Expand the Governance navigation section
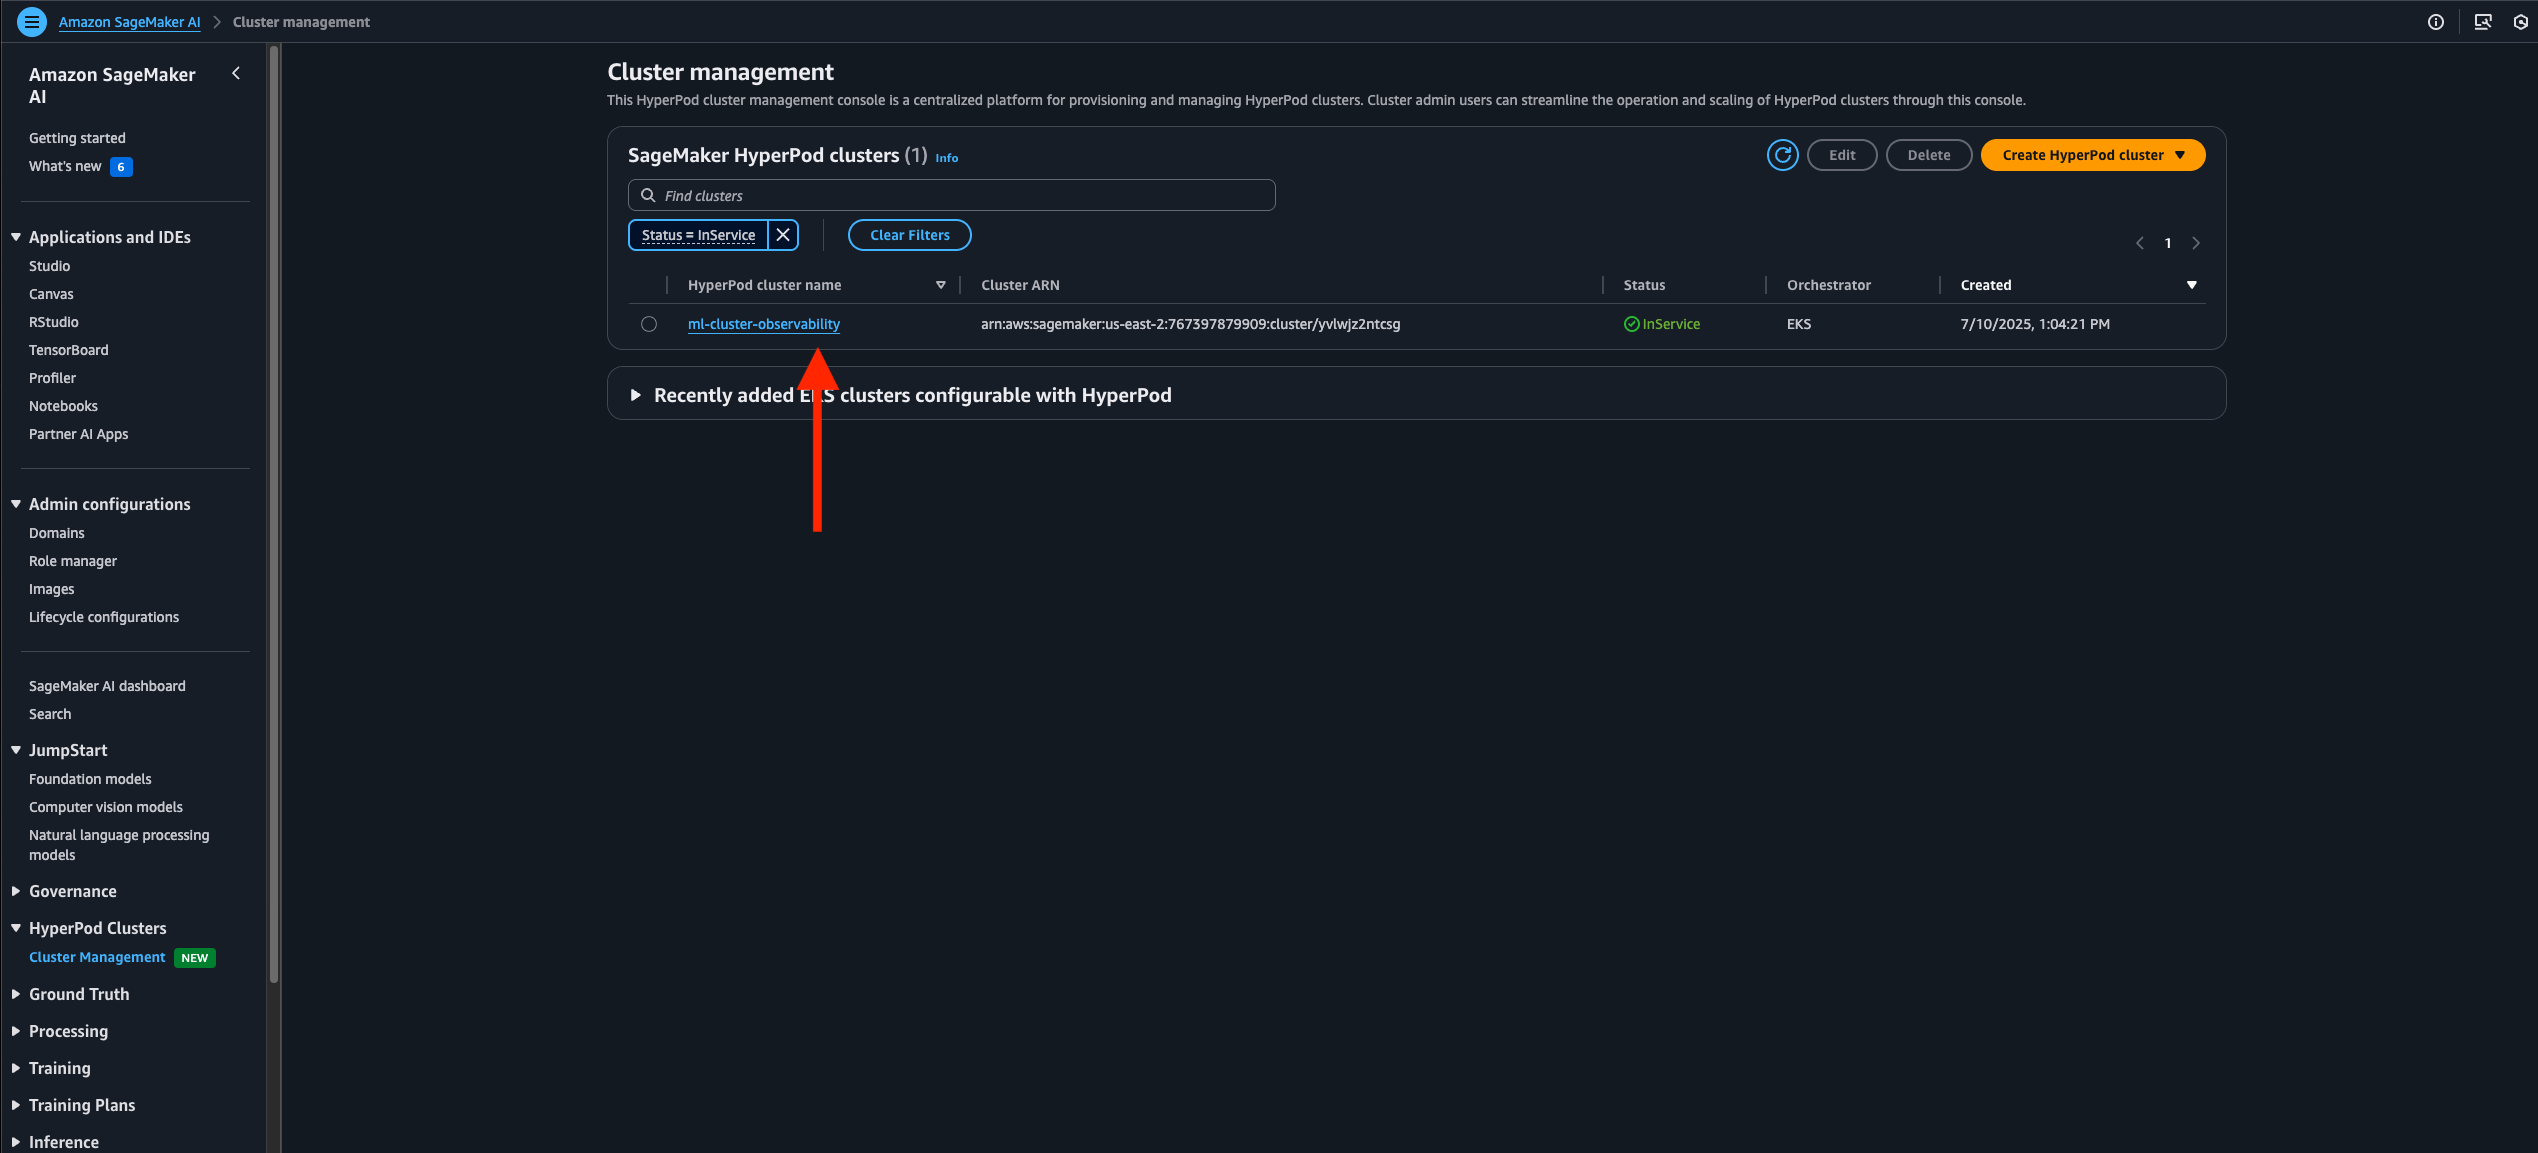Viewport: 2538px width, 1153px height. [x=72, y=891]
